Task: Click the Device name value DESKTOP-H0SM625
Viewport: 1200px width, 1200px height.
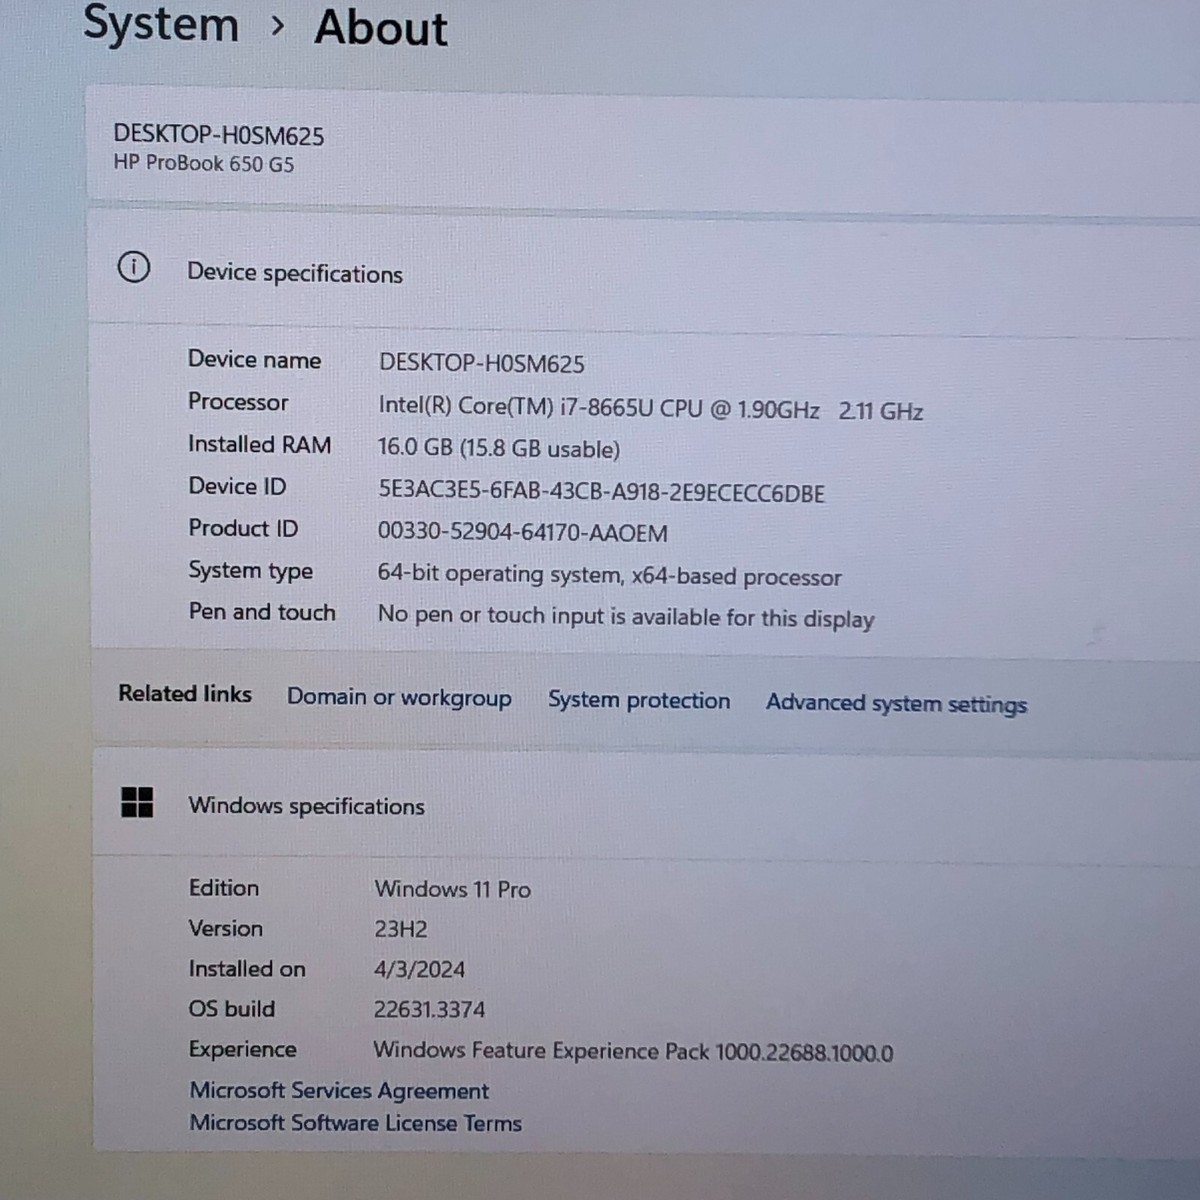Action: tap(482, 363)
